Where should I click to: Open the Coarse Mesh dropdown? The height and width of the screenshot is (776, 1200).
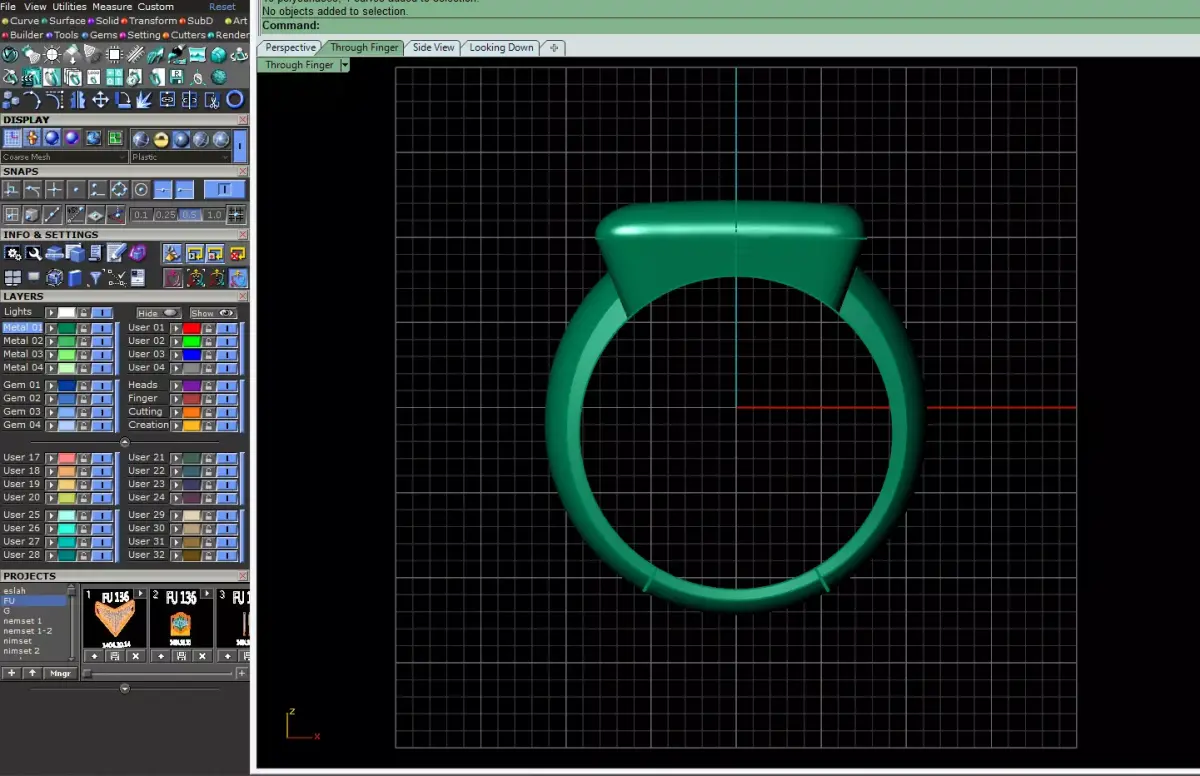64,157
